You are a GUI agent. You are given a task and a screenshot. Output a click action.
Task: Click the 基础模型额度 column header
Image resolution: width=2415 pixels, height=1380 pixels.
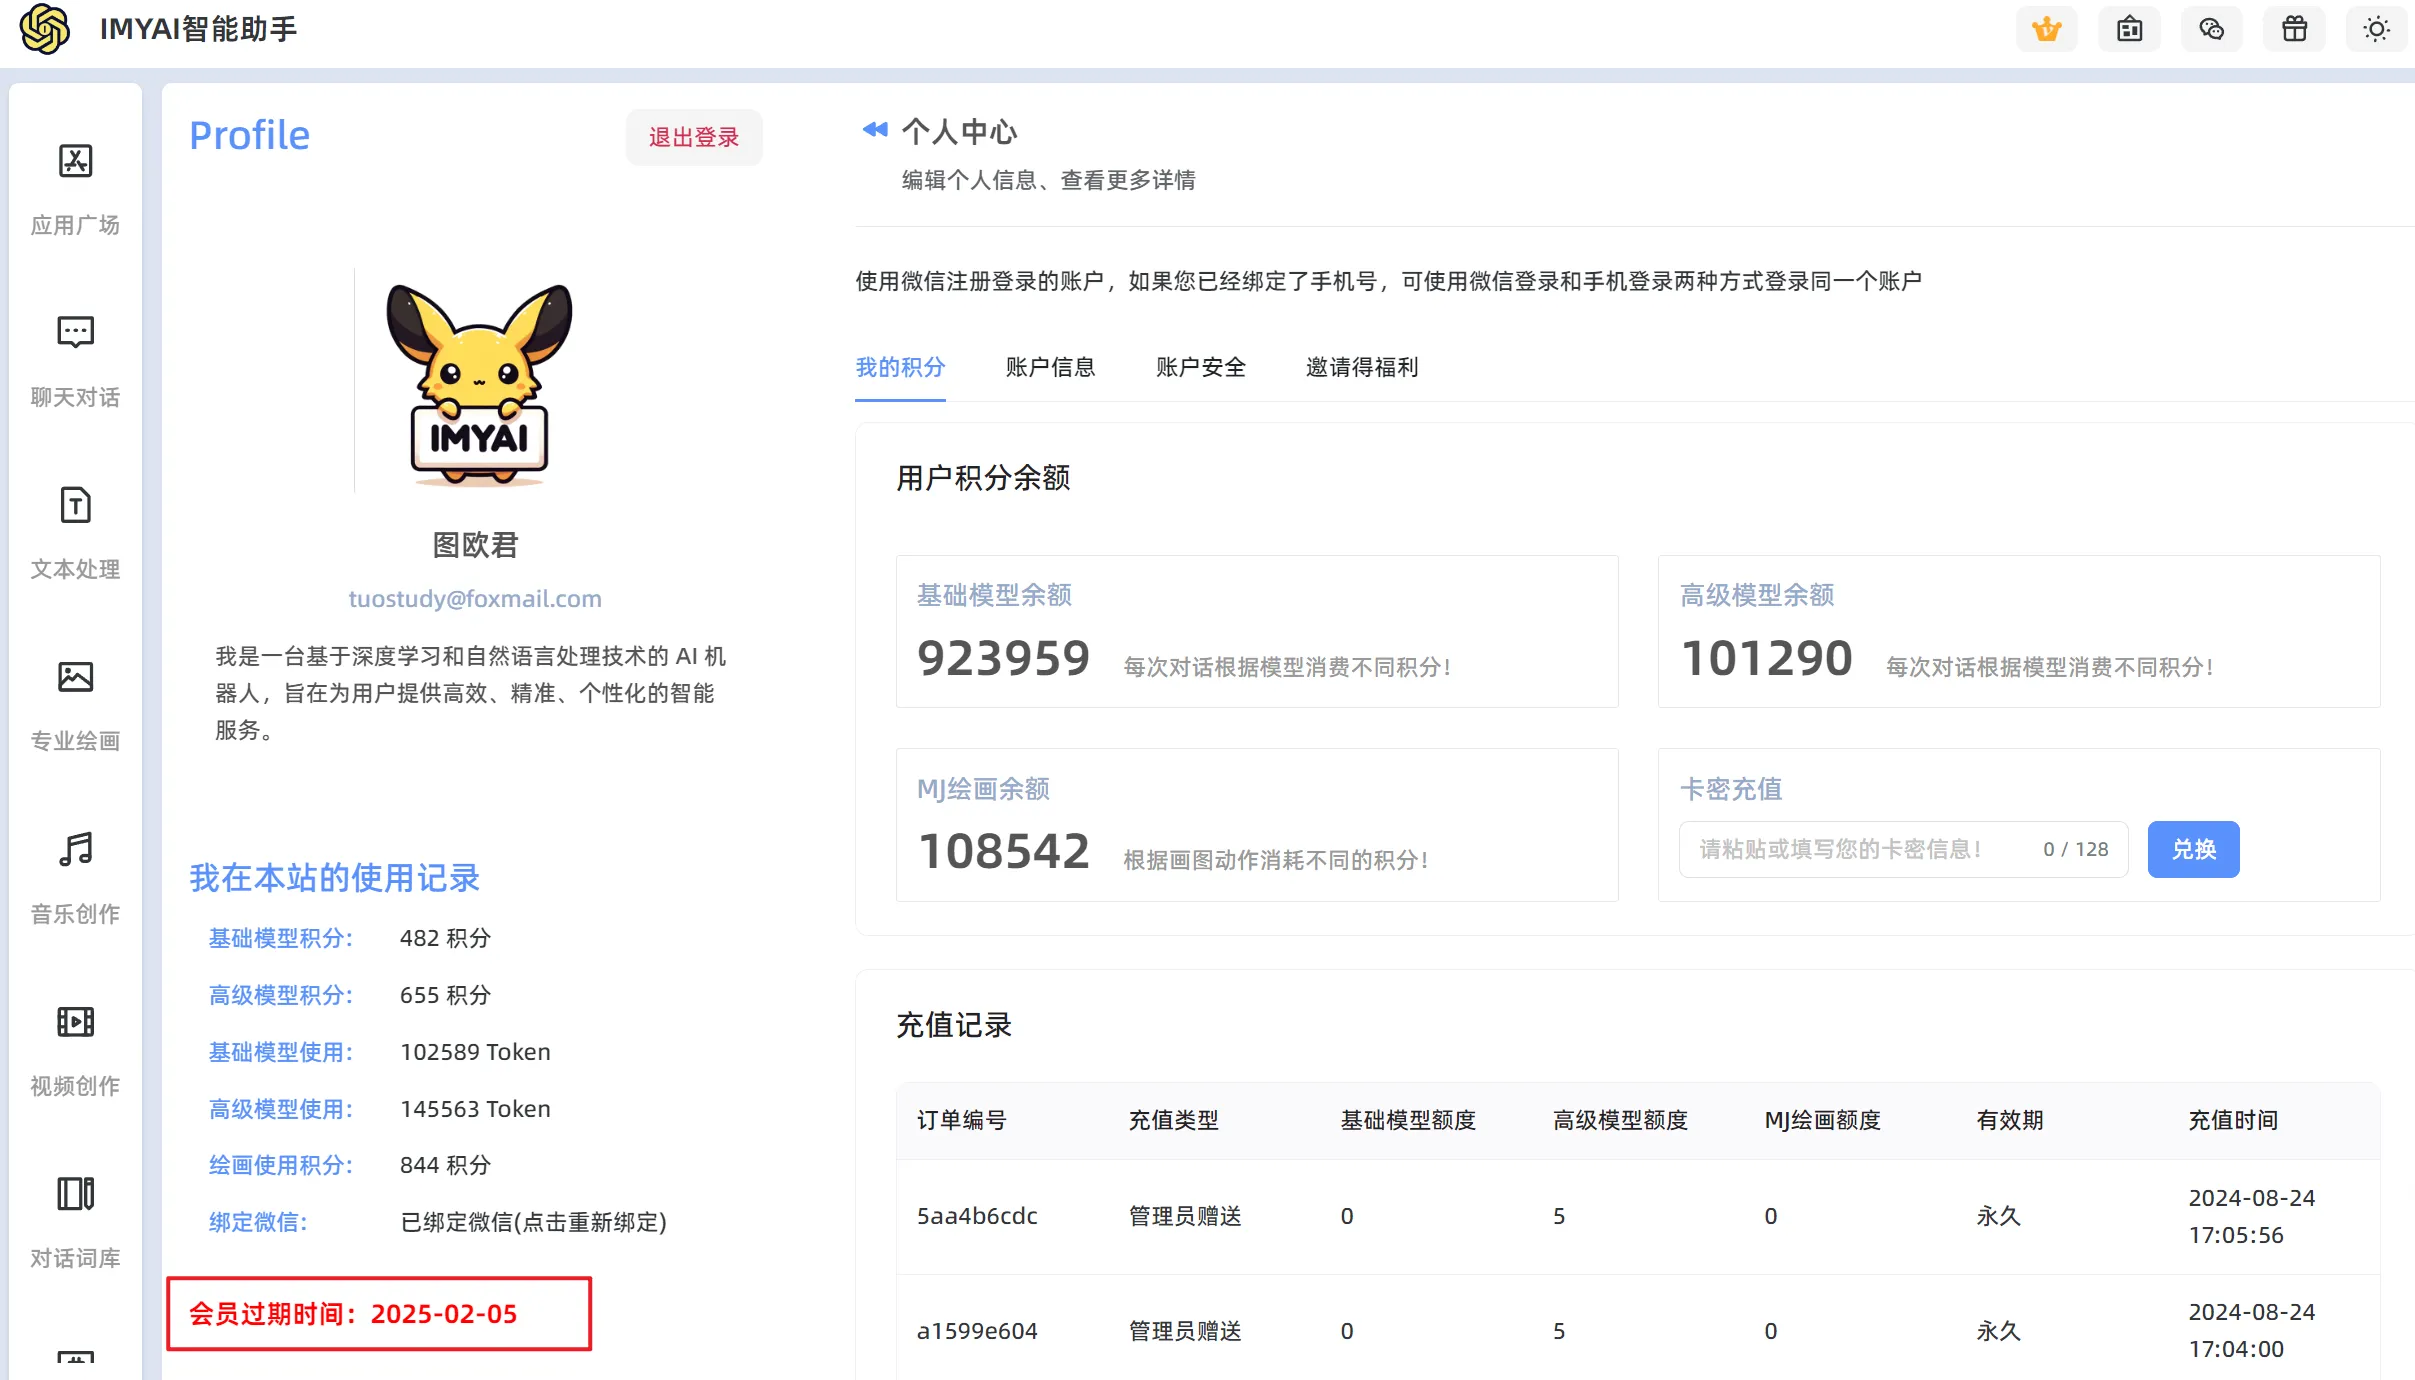point(1408,1120)
